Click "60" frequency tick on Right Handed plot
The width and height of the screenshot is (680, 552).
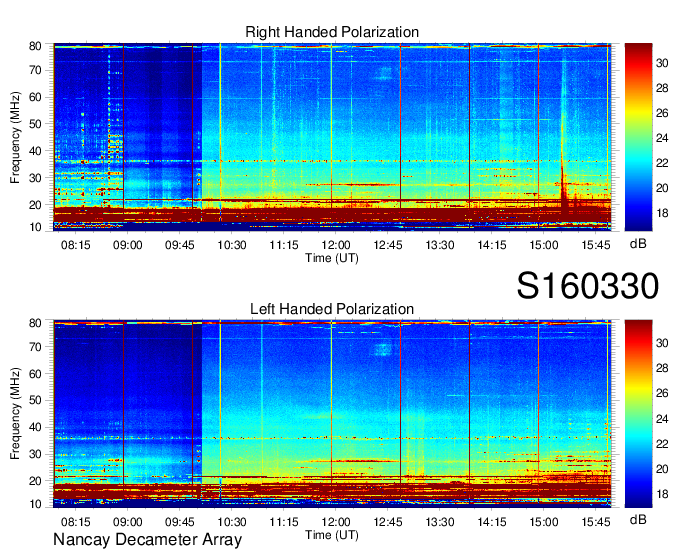pyautogui.click(x=36, y=97)
